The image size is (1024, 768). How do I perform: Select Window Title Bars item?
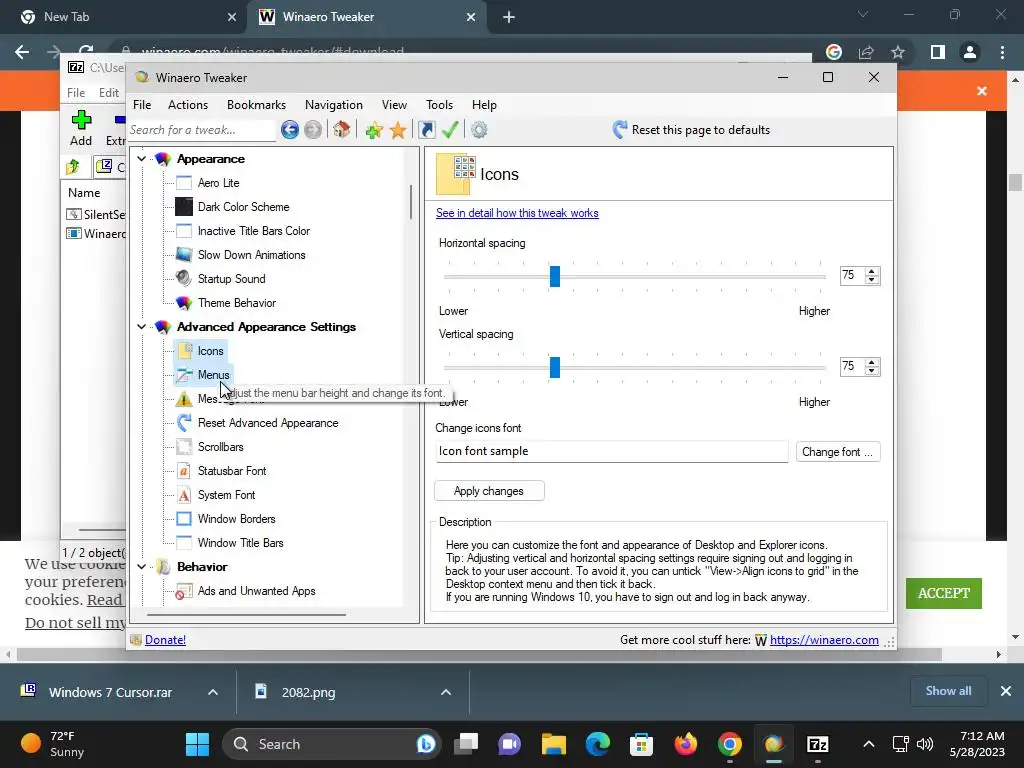point(240,543)
